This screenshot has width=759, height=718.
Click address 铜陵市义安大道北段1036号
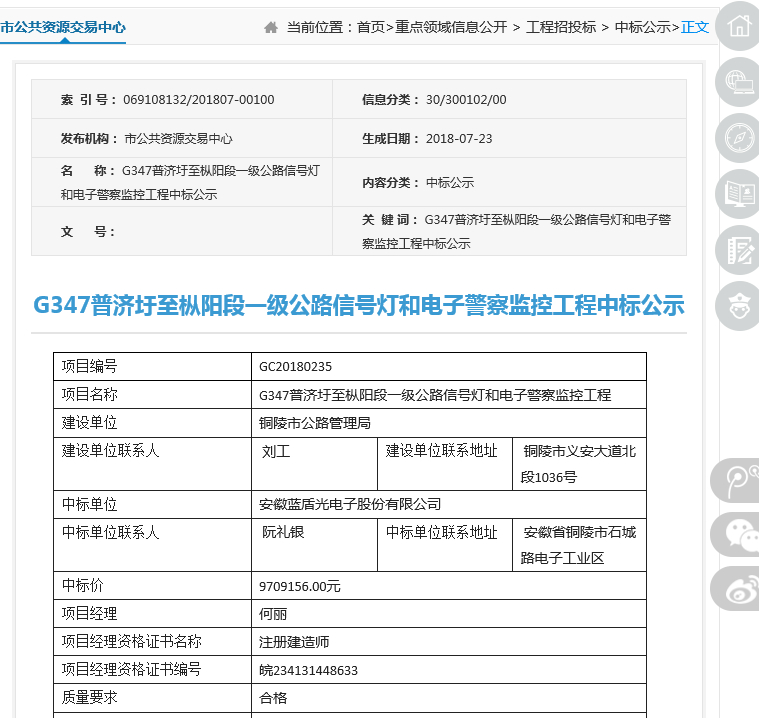[579, 464]
